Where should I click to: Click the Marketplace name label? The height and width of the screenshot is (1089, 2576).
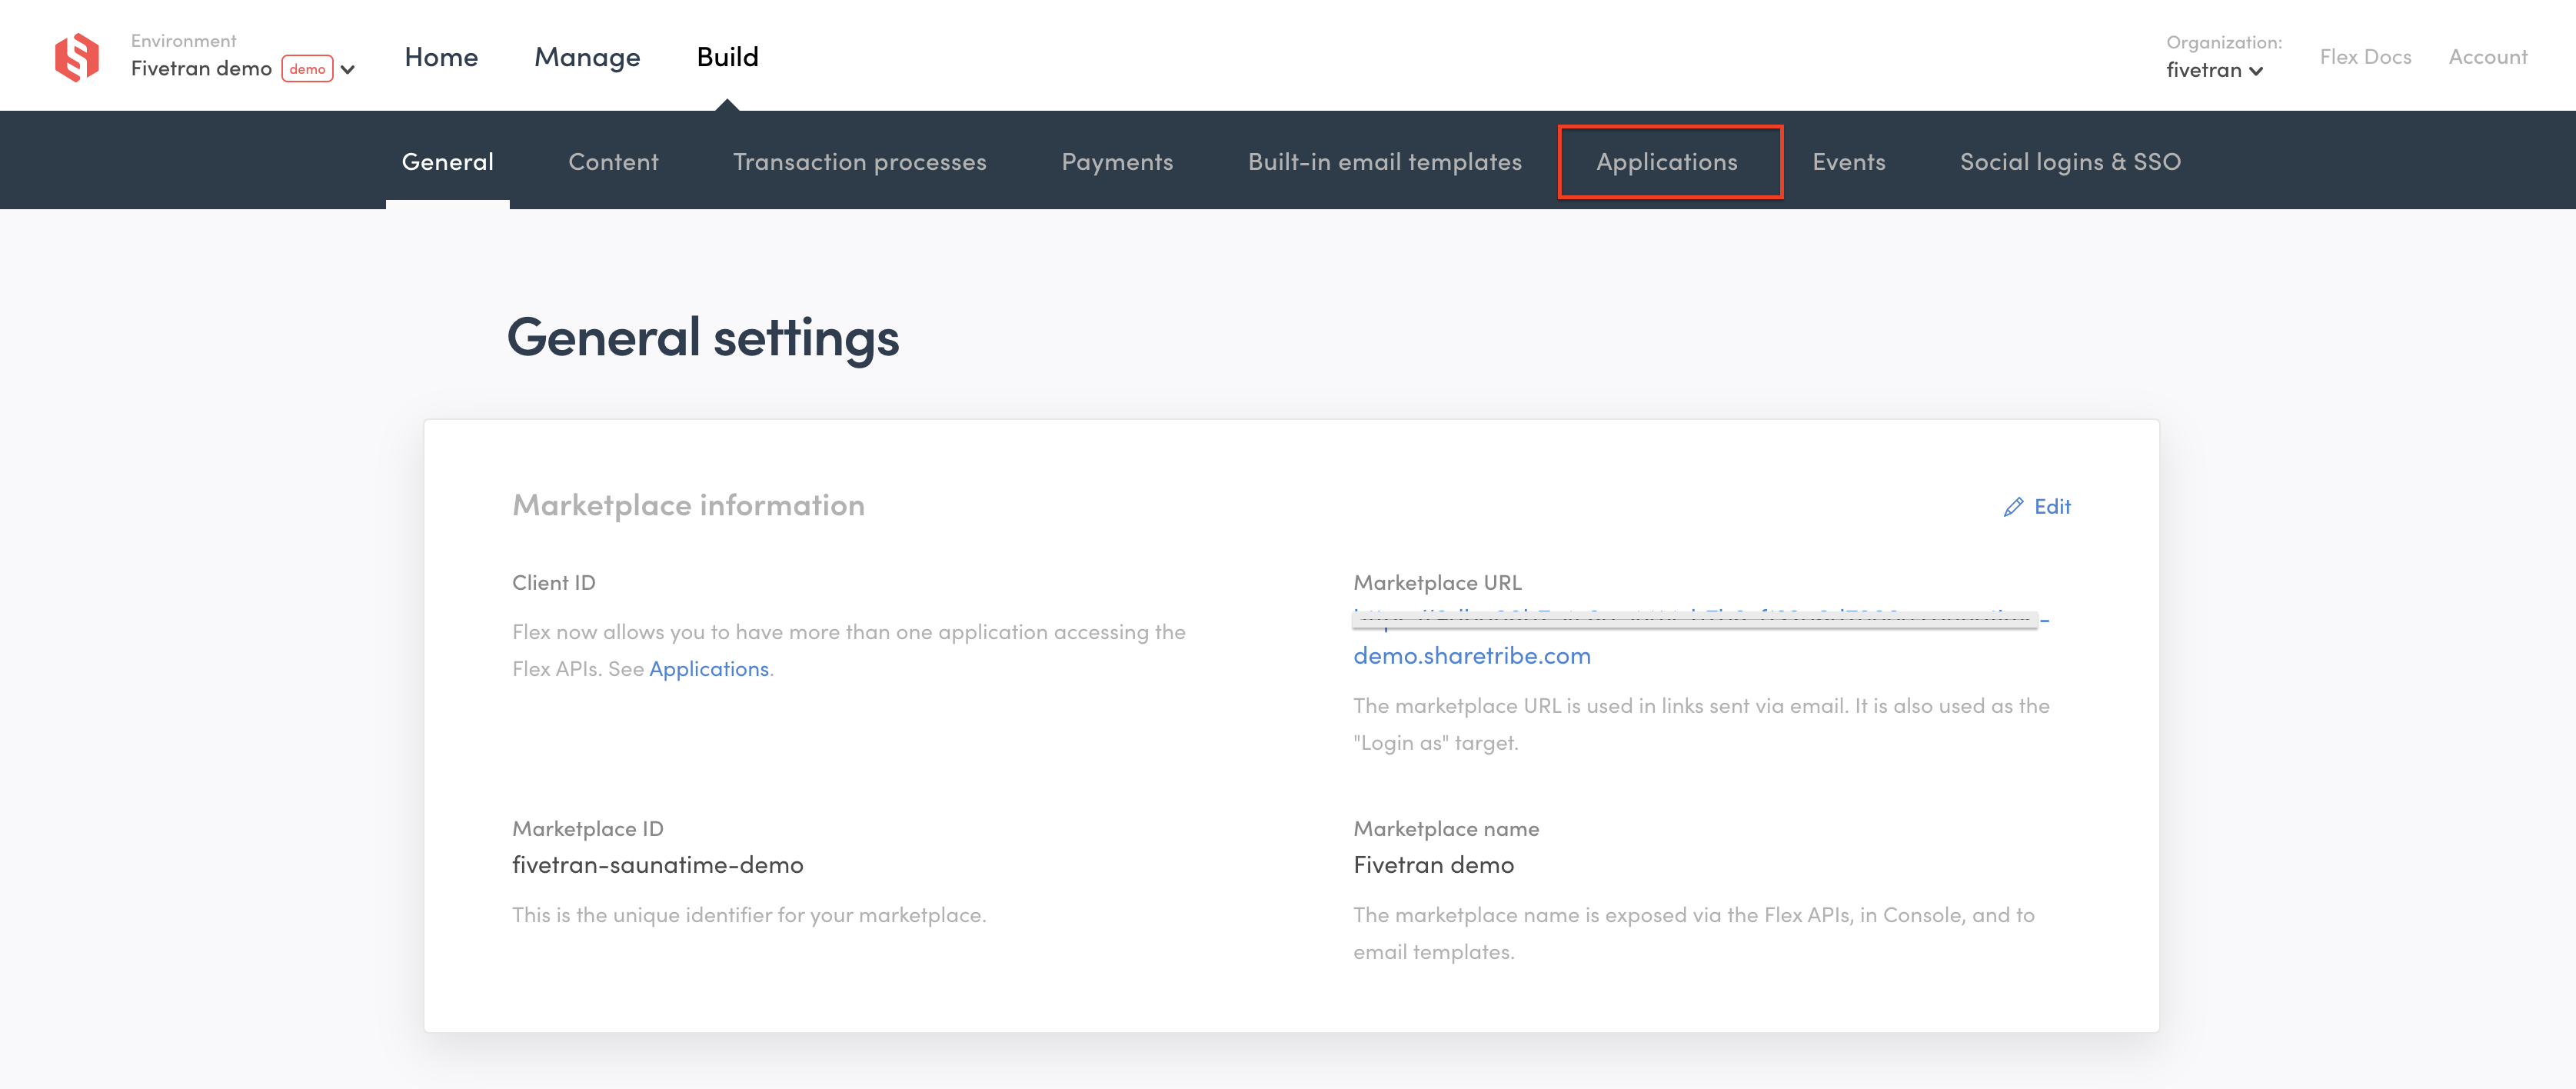click(1445, 829)
